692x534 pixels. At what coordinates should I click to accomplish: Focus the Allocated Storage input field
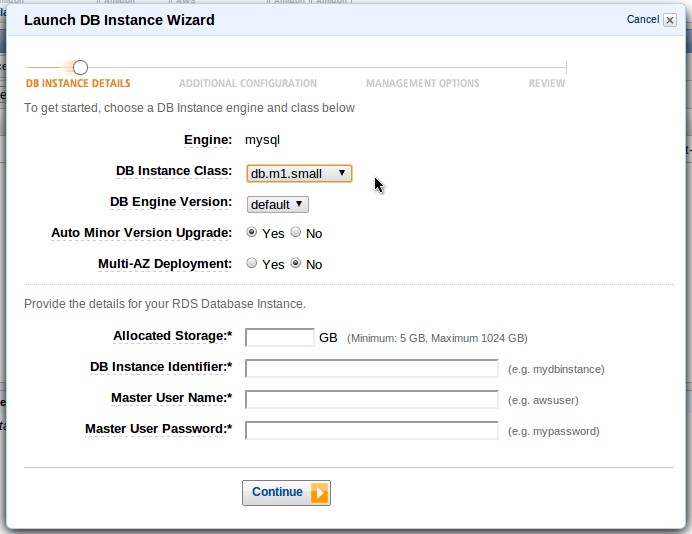(x=280, y=338)
